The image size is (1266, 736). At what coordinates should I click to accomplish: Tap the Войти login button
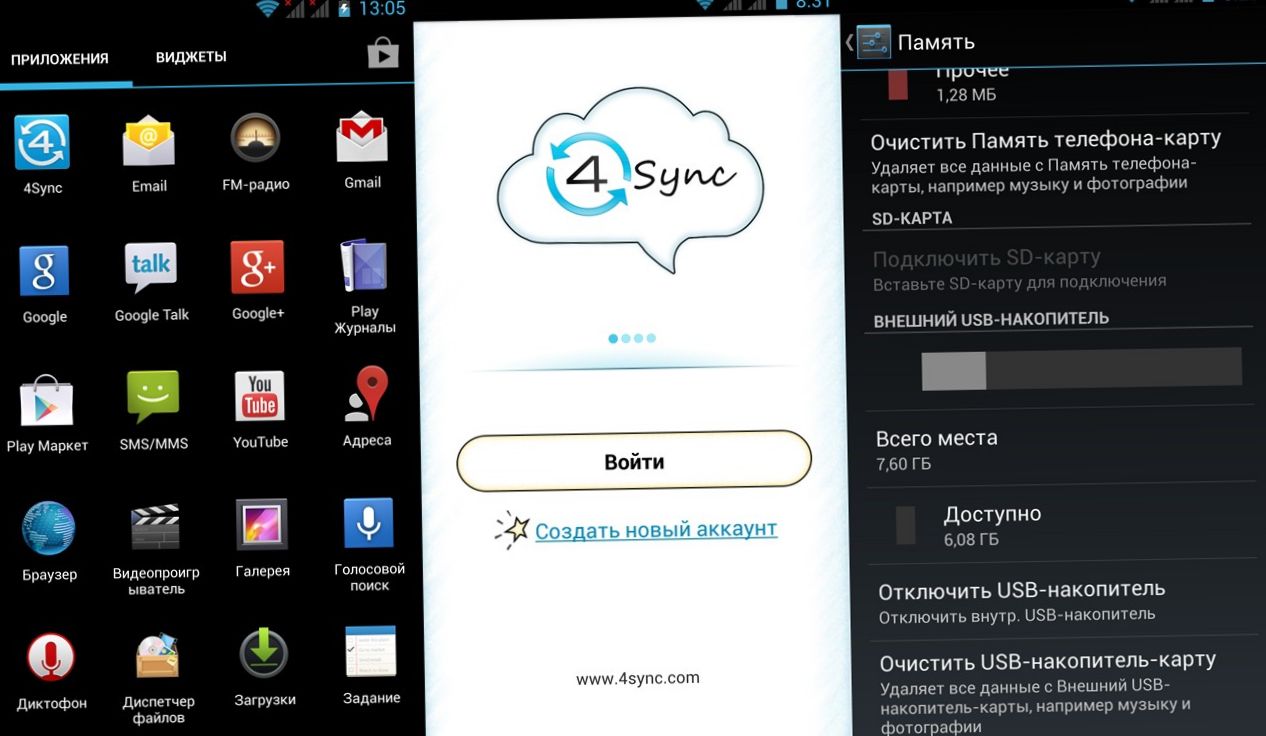coord(634,461)
